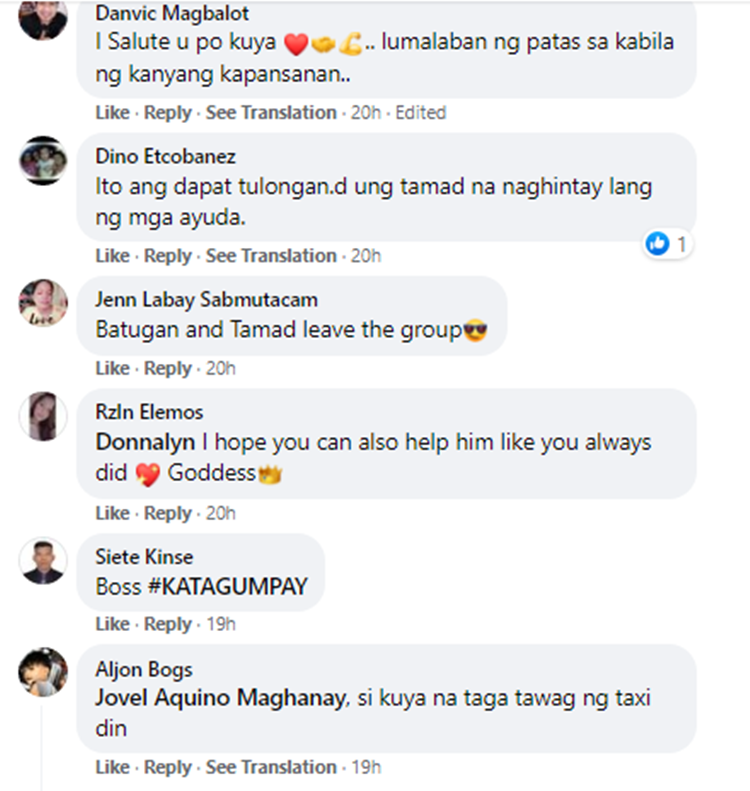
Task: Reply to Dino Etcobanez's comment
Action: click(168, 256)
